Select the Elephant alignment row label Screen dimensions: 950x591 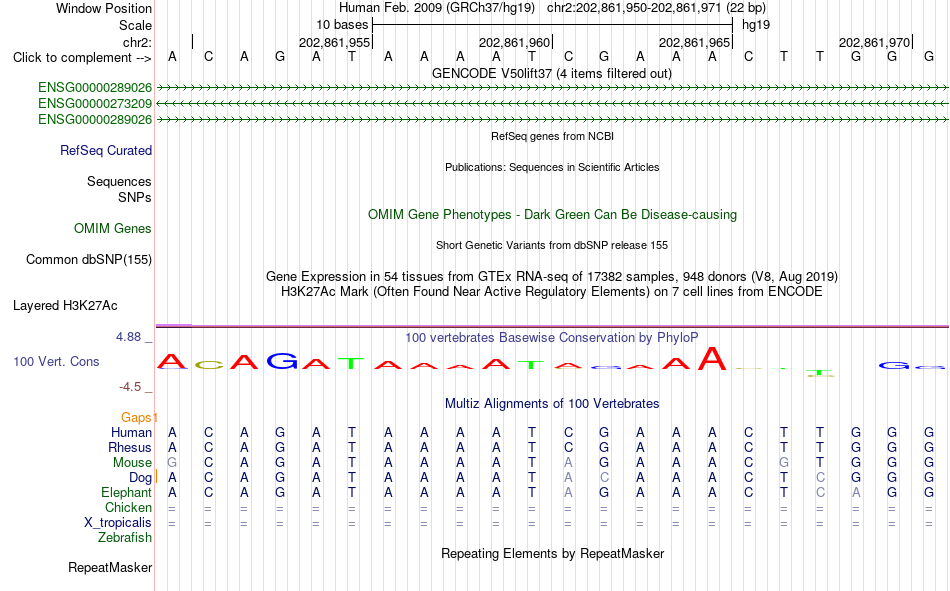(x=127, y=493)
